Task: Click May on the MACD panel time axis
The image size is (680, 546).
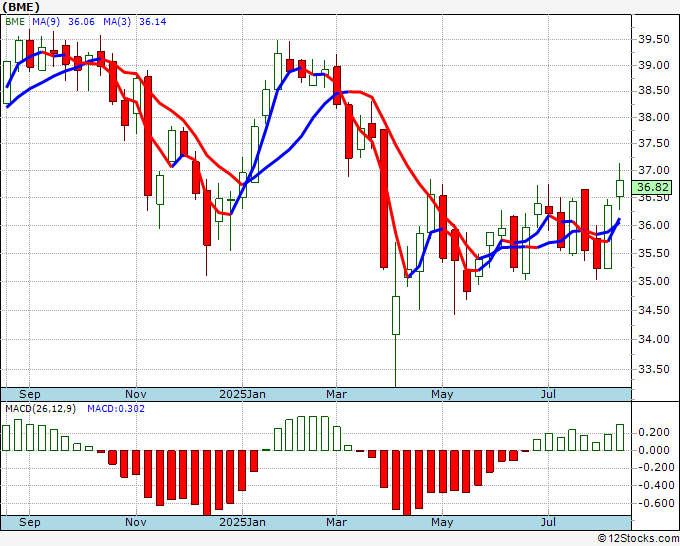Action: (442, 522)
